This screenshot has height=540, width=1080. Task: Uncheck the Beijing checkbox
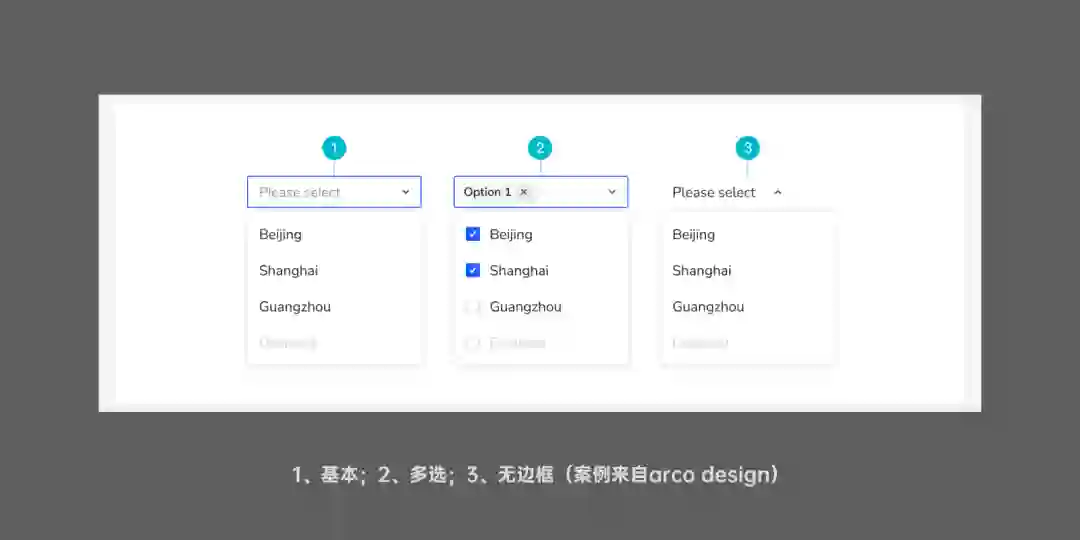pyautogui.click(x=473, y=234)
